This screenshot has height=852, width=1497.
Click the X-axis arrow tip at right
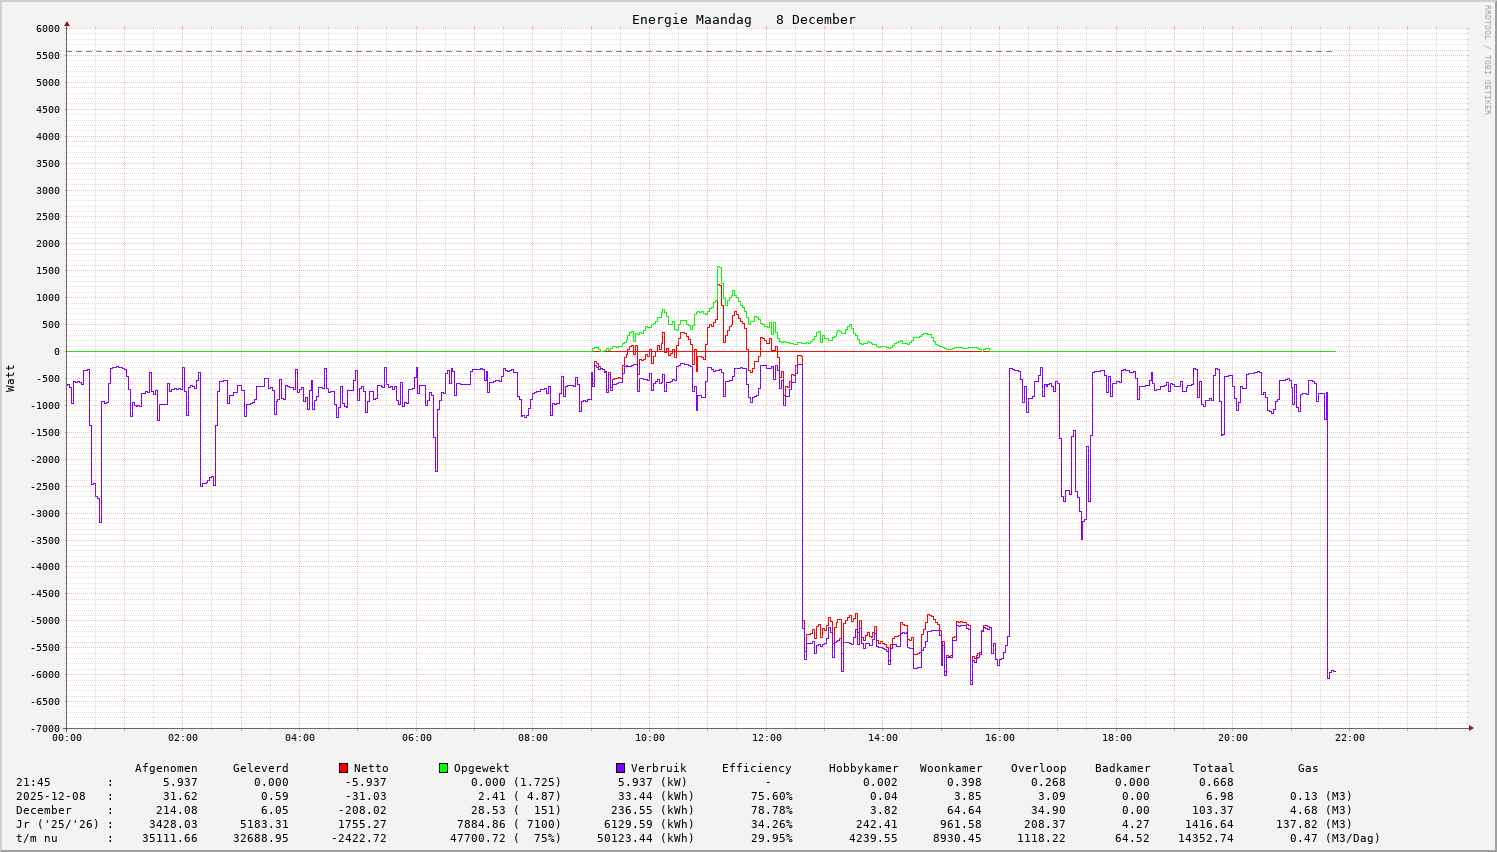coord(1470,728)
